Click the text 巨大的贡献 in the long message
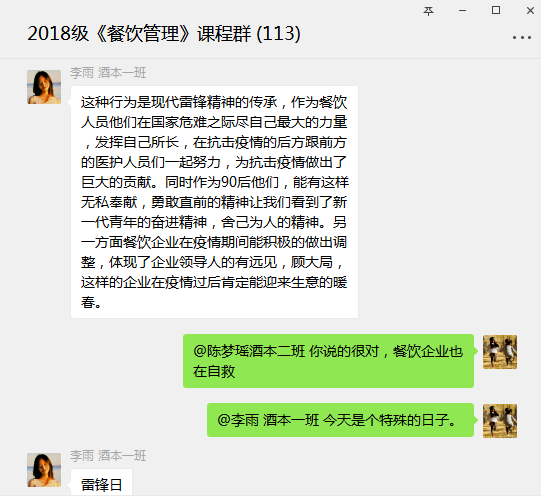Screen dimensions: 541x499 pos(116,182)
